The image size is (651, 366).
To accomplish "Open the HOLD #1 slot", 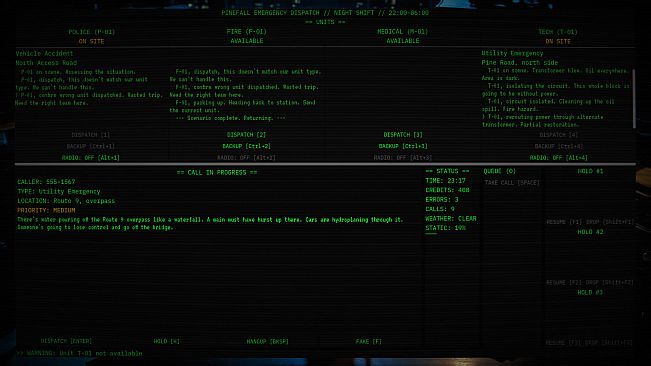I will (590, 171).
